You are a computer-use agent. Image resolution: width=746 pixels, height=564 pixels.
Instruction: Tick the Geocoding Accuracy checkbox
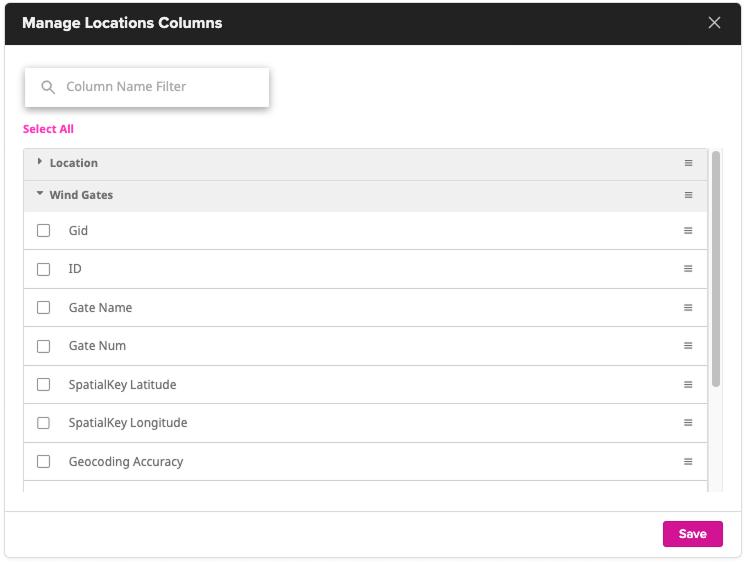coord(43,462)
